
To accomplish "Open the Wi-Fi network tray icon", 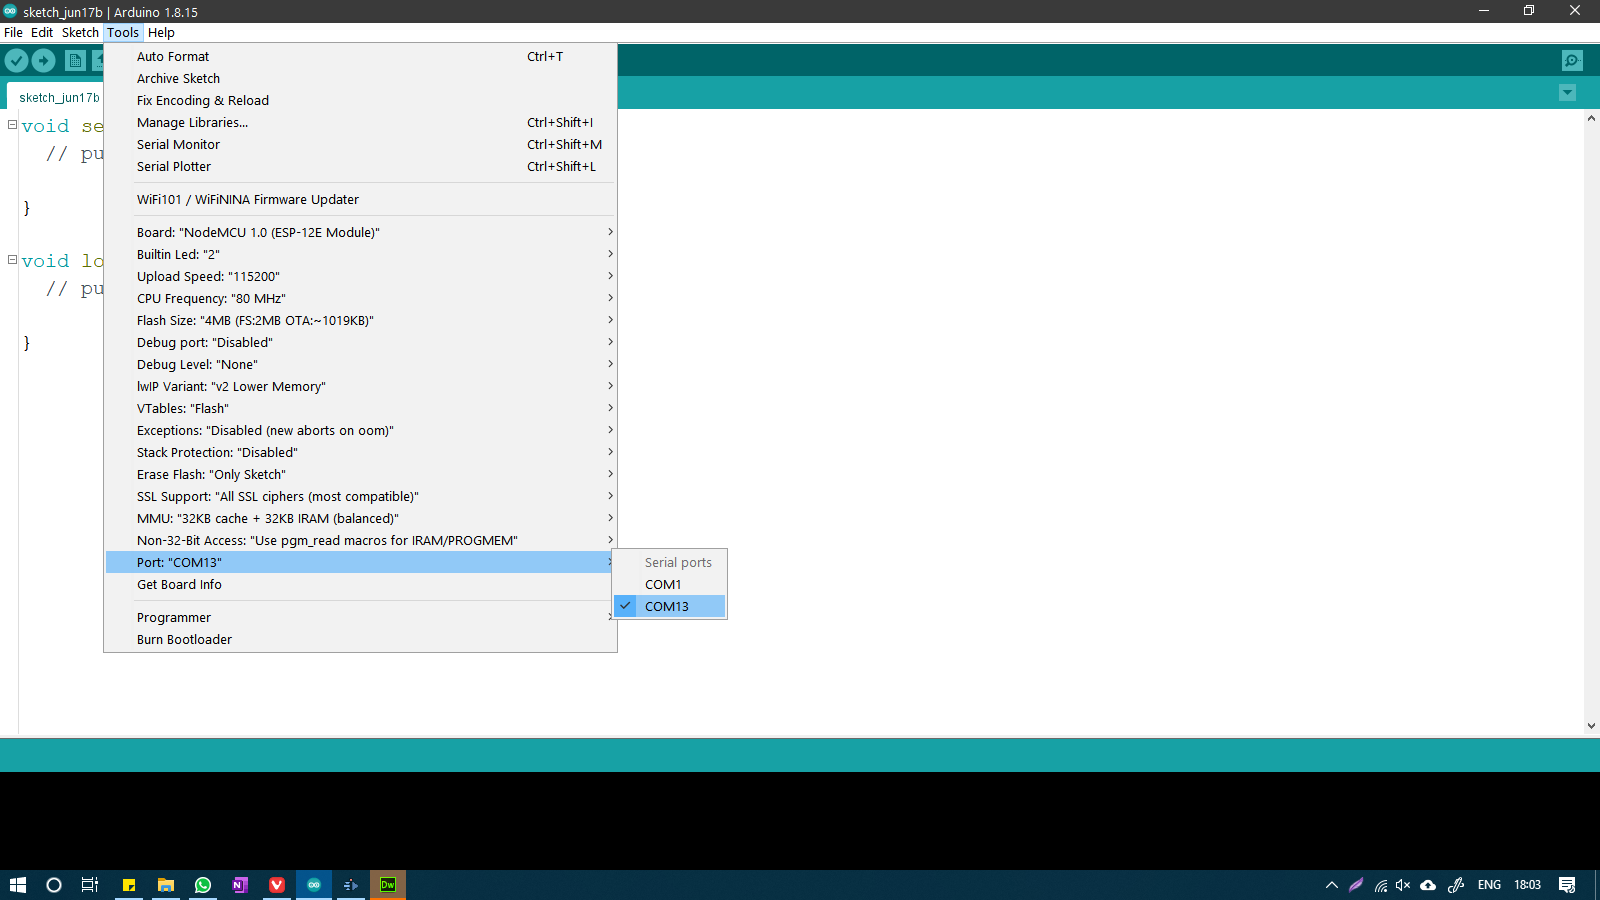I will [x=1381, y=885].
